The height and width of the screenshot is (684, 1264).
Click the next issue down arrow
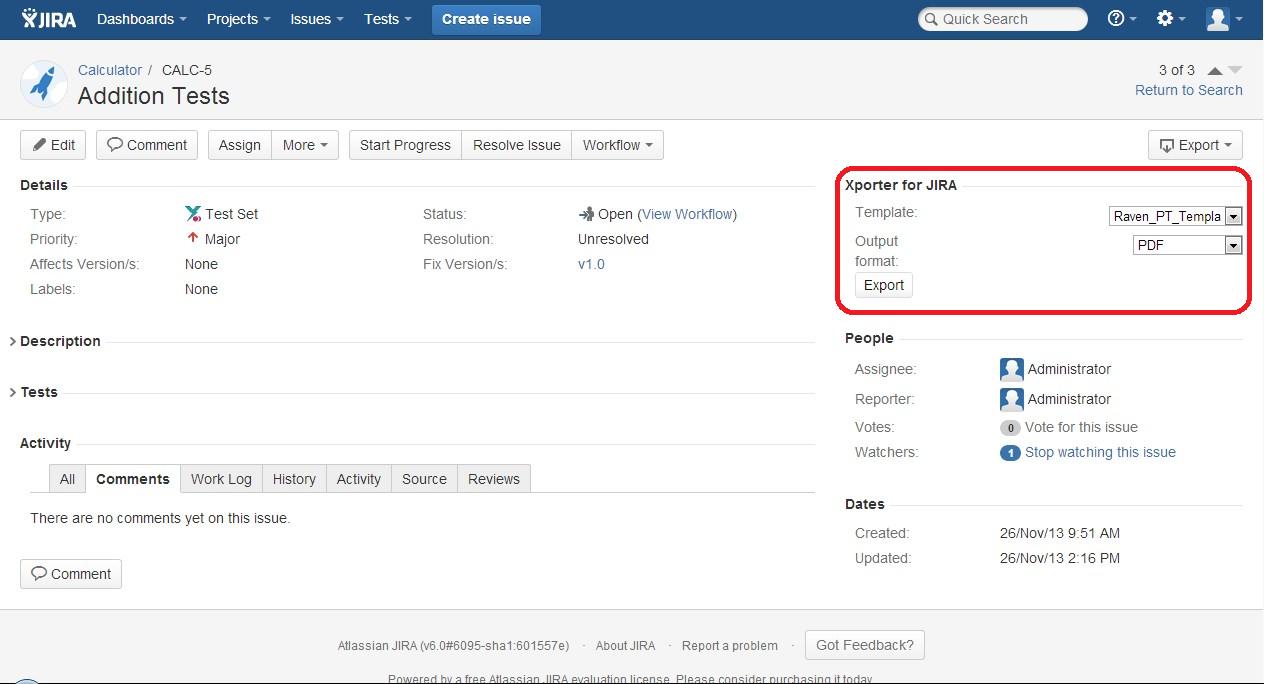pyautogui.click(x=1235, y=70)
